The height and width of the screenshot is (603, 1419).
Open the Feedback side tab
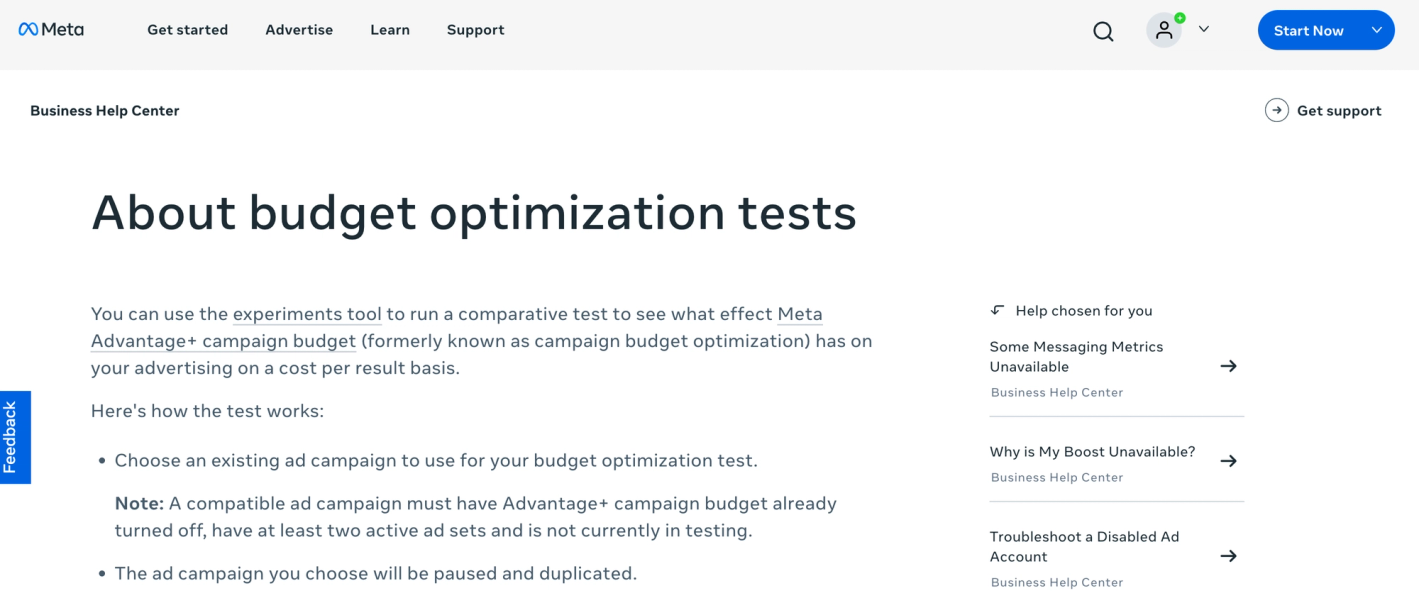[x=13, y=437]
